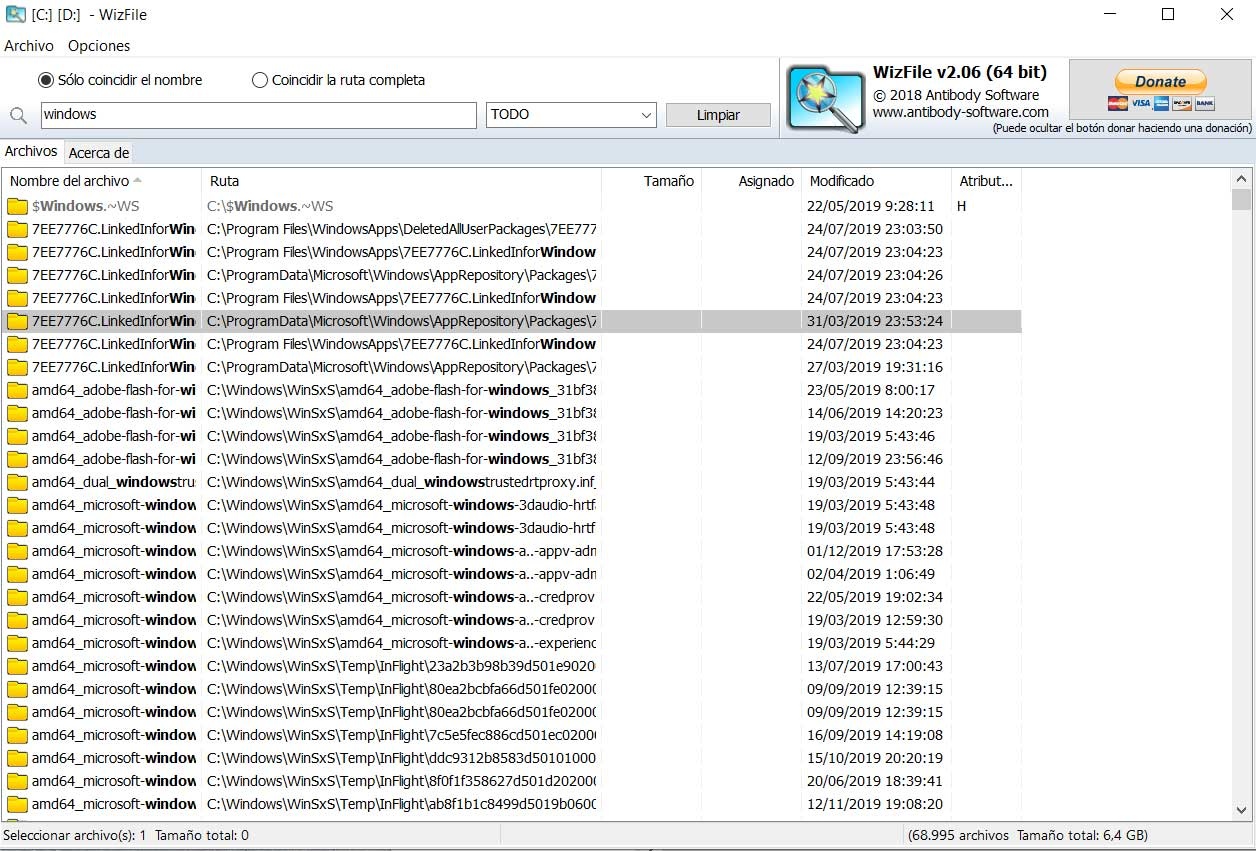Click folder icon of row dated 12/09/2019 23:56:46
Screen dimensions: 1256x851
point(17,459)
